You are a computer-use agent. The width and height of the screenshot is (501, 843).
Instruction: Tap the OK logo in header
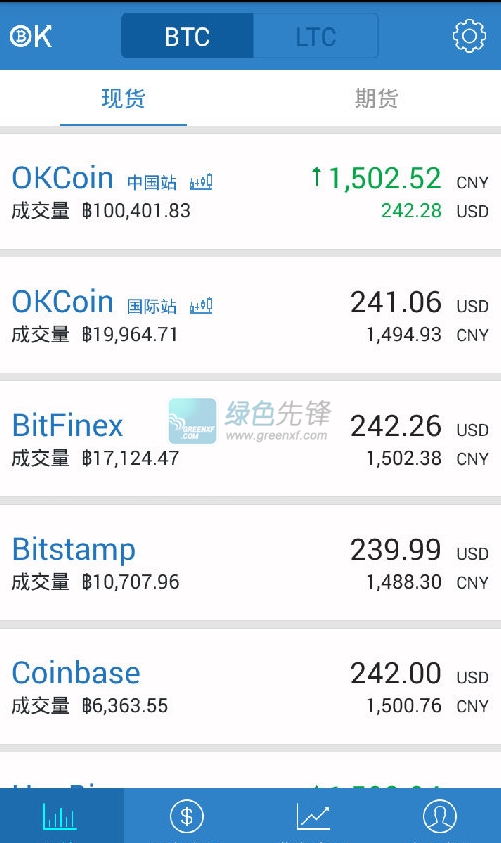tap(31, 37)
